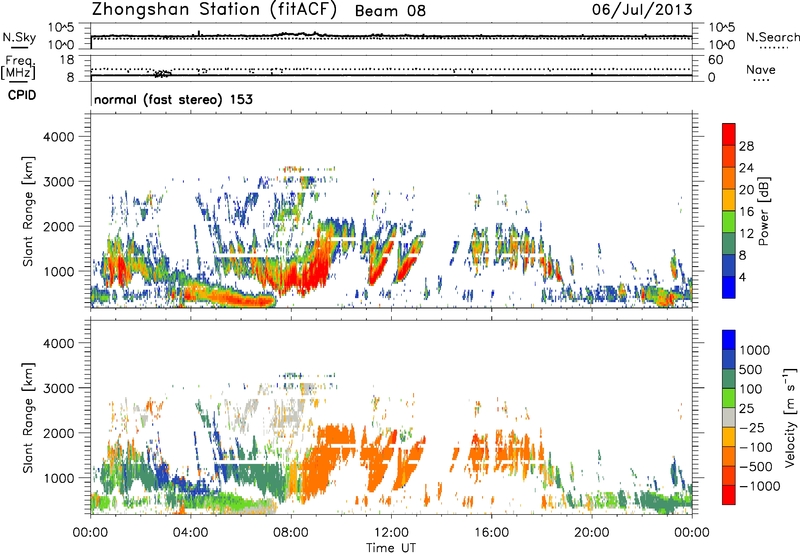Click the 'Freq. [MHz]' label
Viewport: 800px width, 554px height.
pyautogui.click(x=19, y=68)
